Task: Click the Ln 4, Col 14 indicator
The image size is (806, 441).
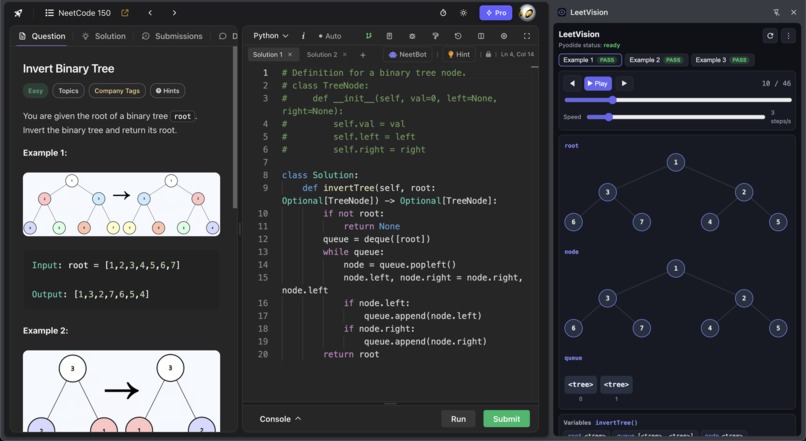Action: pyautogui.click(x=517, y=54)
